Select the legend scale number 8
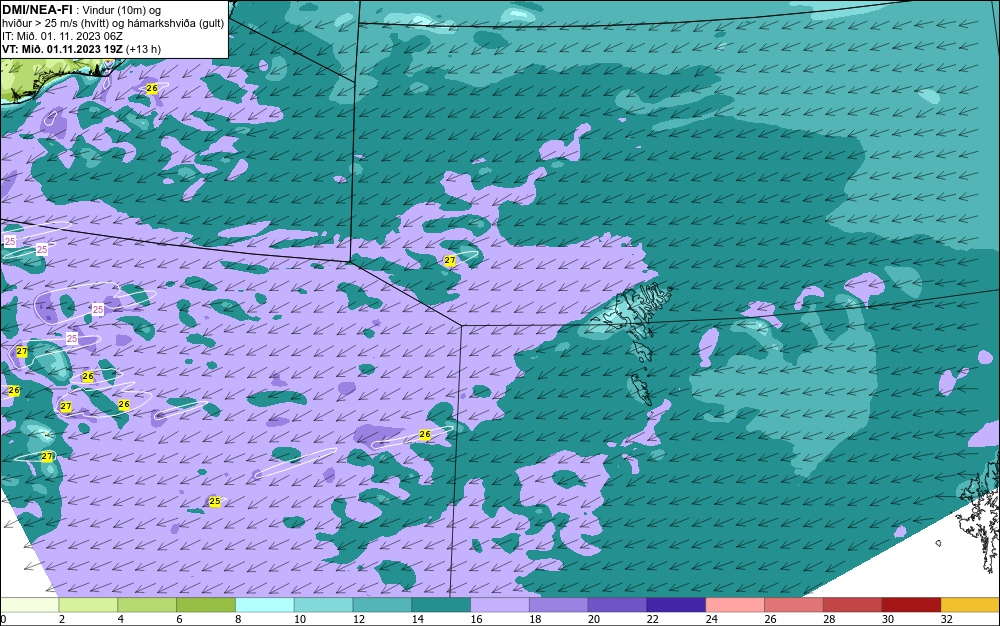1000x626 pixels. 238,619
